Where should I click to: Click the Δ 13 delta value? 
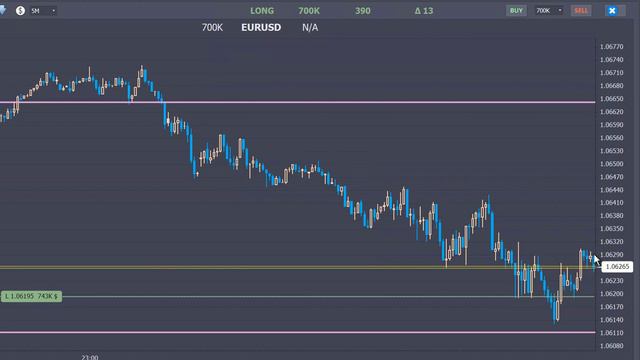(424, 11)
